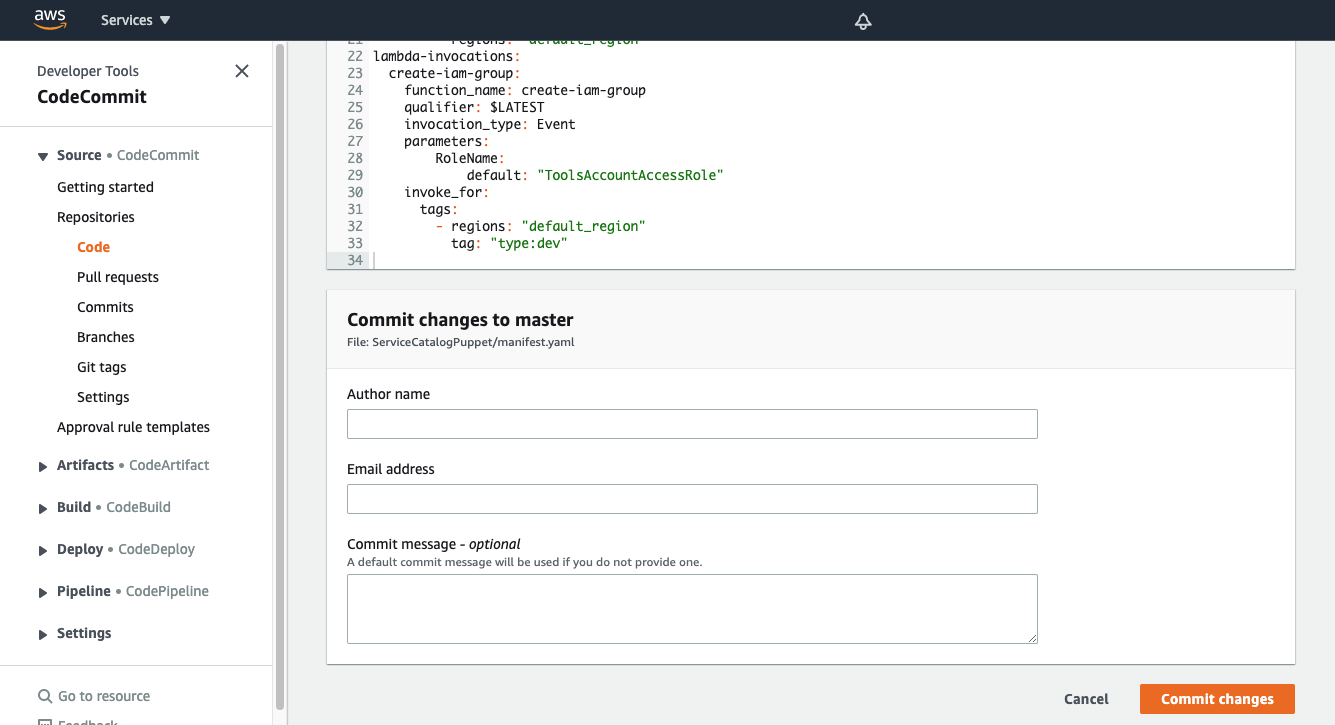Screen dimensions: 1335x725
Task: Open Pull requests
Action: pyautogui.click(x=118, y=277)
